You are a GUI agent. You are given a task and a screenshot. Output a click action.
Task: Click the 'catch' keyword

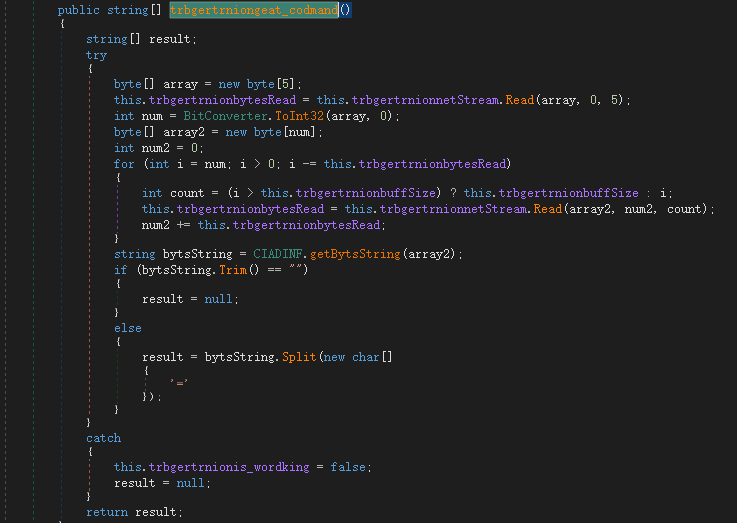point(103,438)
